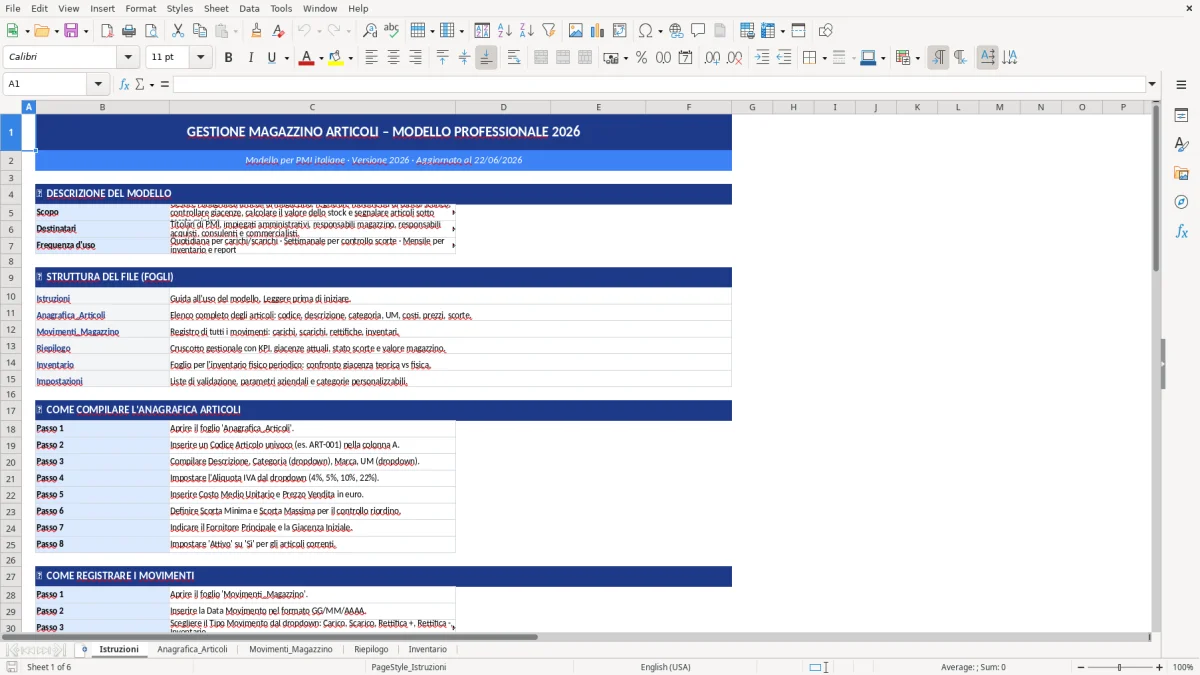
Task: Click the Copy icon
Action: coord(199,31)
